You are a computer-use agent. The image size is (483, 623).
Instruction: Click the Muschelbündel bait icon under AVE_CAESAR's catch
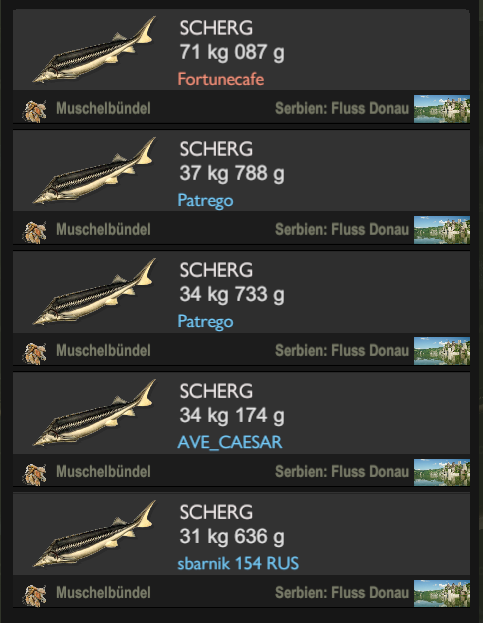(35, 474)
